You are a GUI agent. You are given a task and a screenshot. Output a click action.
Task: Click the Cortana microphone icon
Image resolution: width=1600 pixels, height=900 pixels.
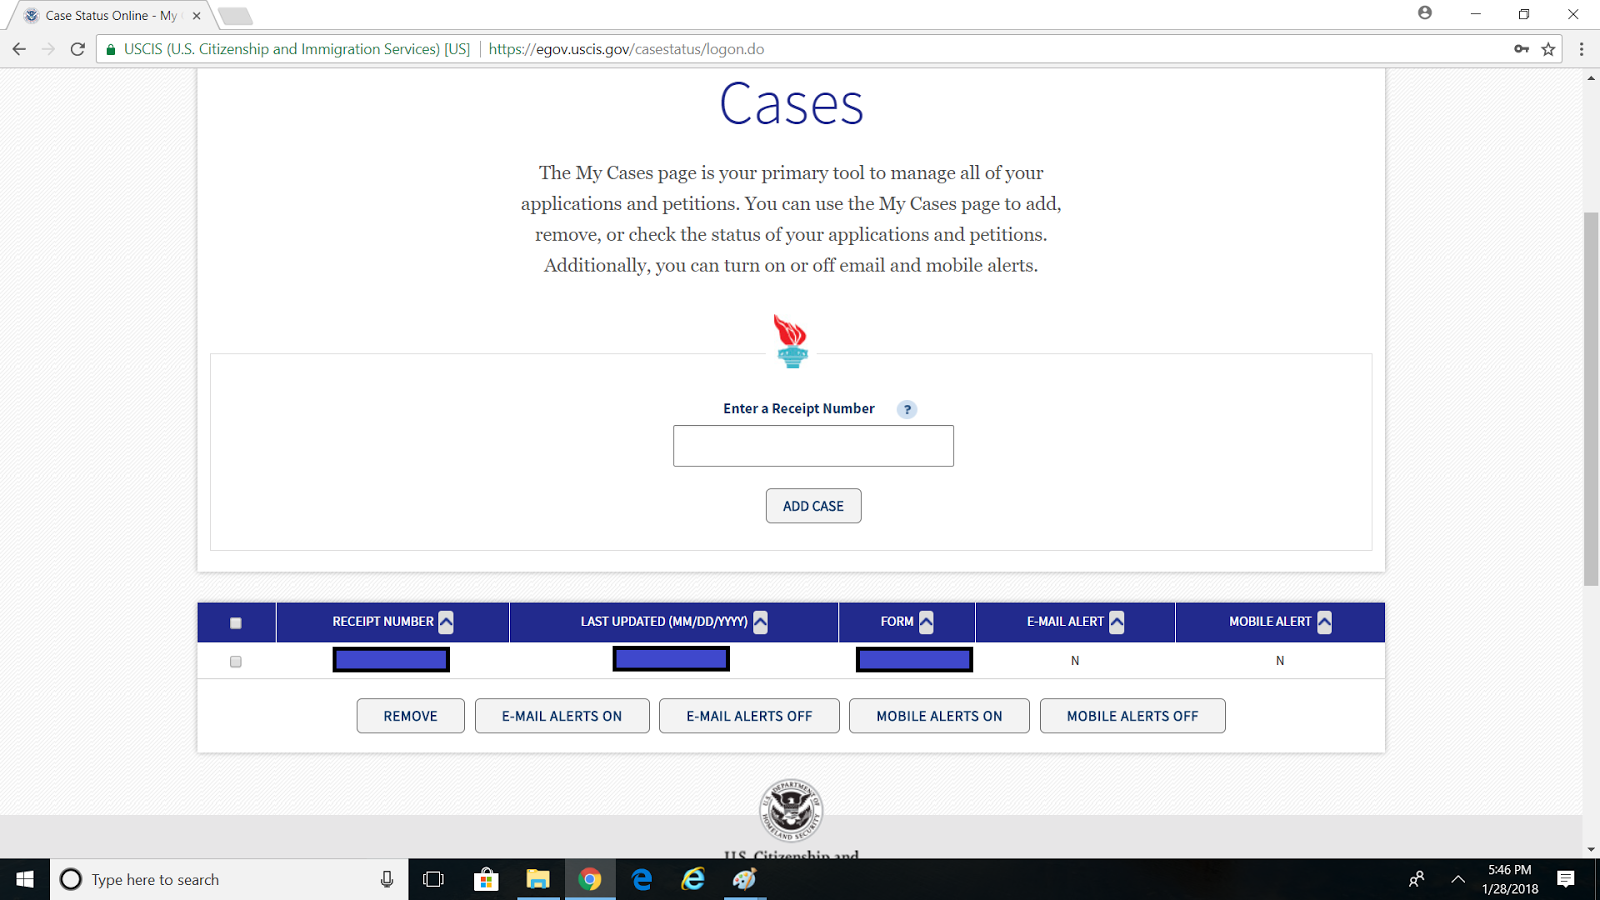click(x=387, y=879)
